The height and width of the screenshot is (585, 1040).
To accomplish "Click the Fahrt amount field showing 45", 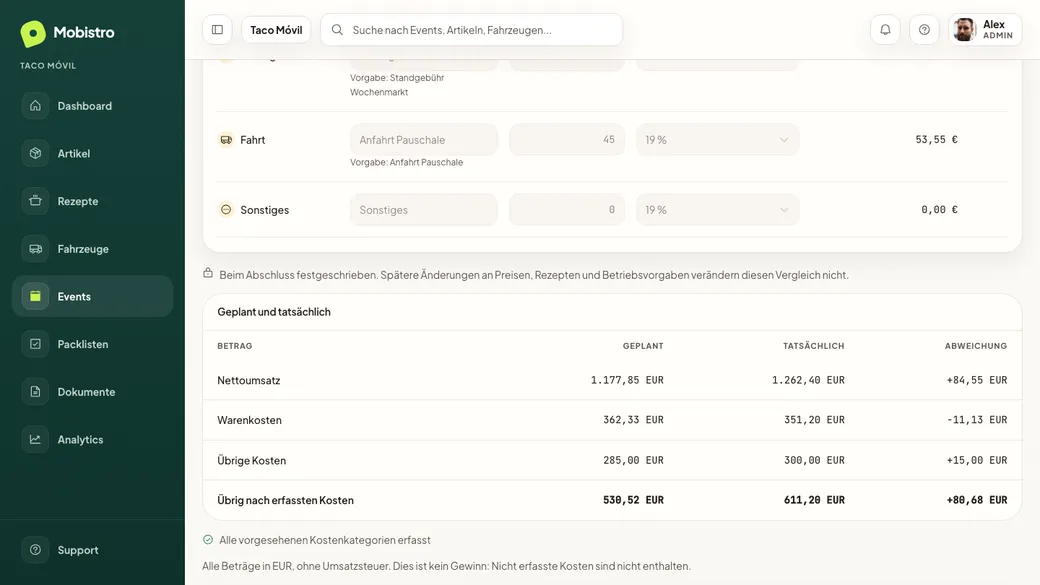I will (x=566, y=140).
